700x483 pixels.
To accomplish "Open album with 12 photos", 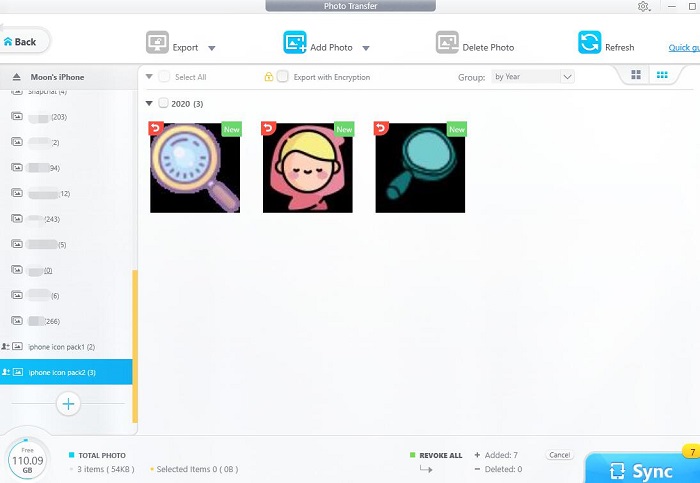I will (x=67, y=194).
